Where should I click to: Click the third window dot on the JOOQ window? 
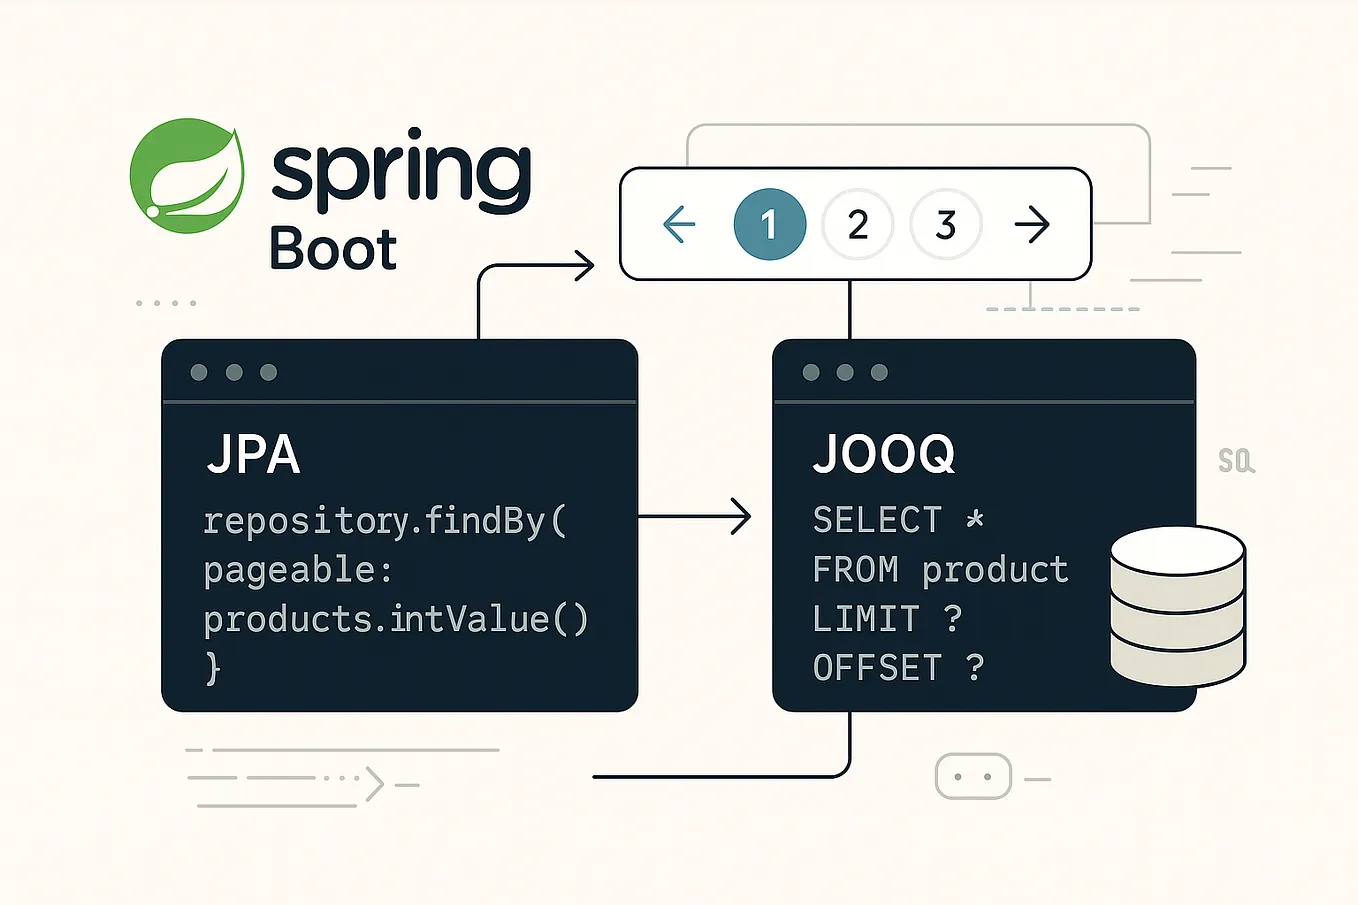coord(879,371)
